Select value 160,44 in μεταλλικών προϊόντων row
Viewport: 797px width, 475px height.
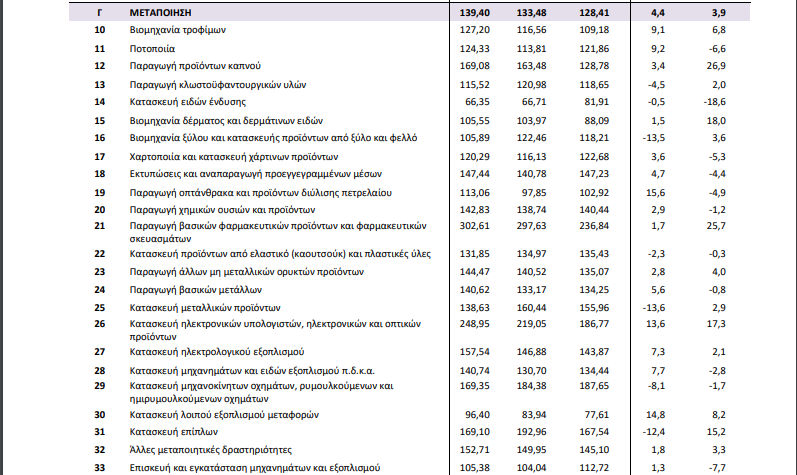pos(532,308)
